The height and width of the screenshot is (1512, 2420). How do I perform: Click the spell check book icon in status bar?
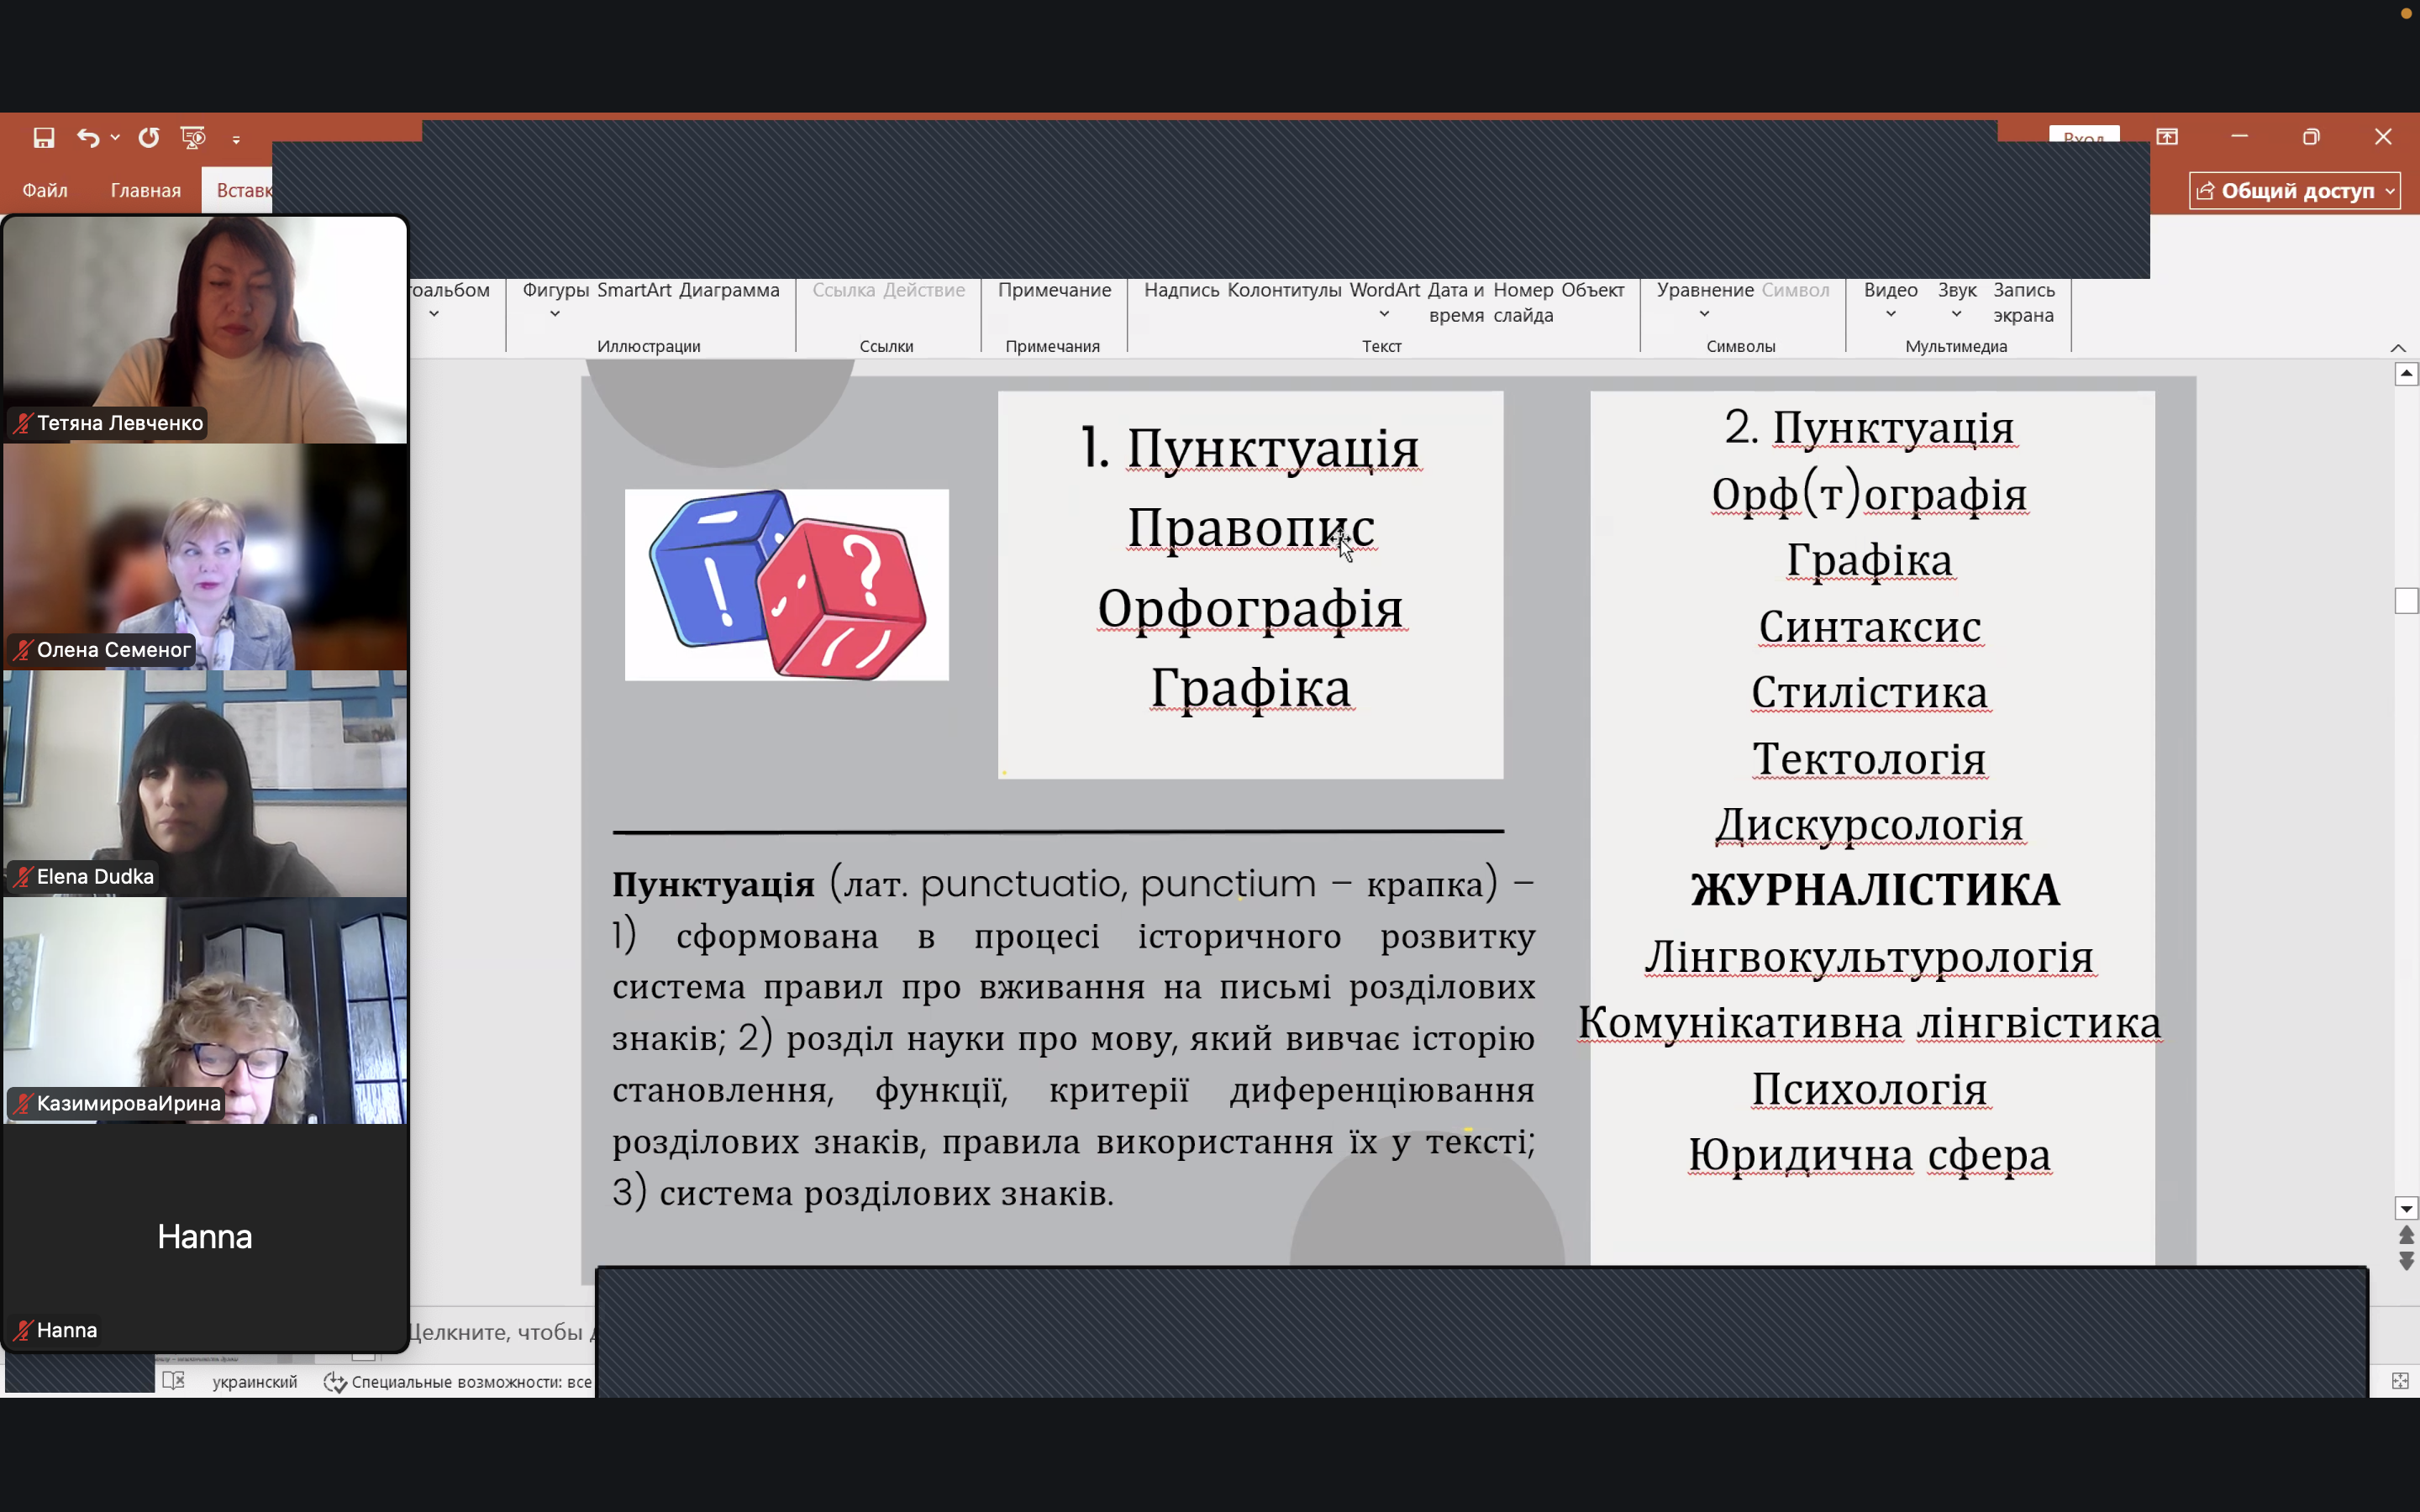173,1381
